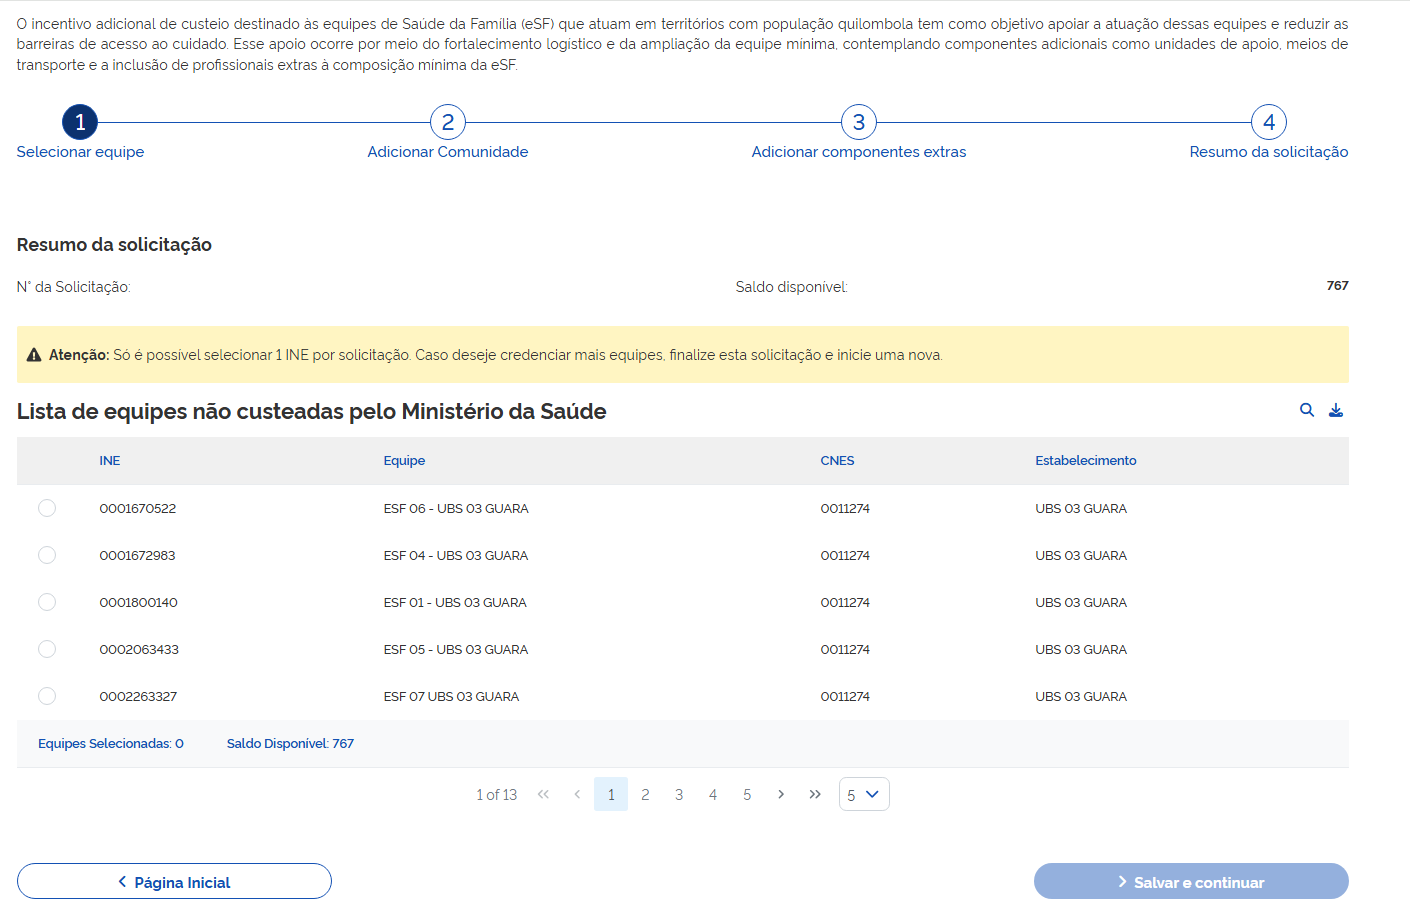Click the Resumo da solicitação step label

pos(1268,151)
